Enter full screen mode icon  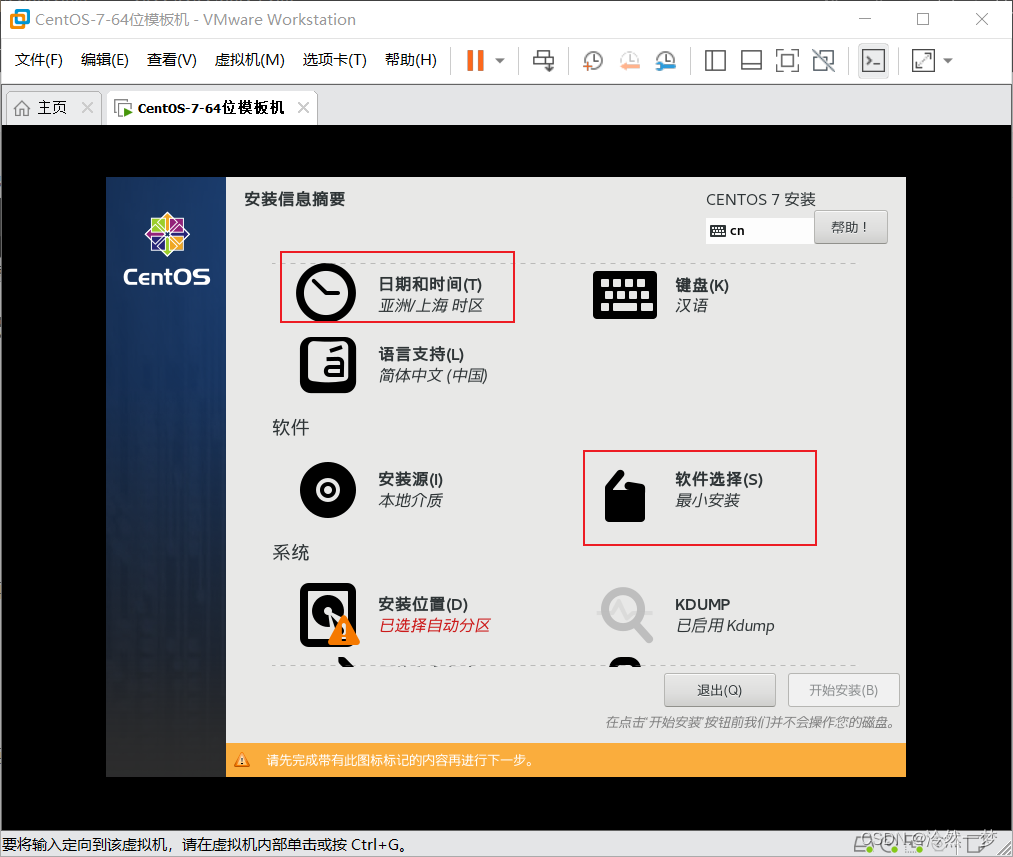click(787, 61)
